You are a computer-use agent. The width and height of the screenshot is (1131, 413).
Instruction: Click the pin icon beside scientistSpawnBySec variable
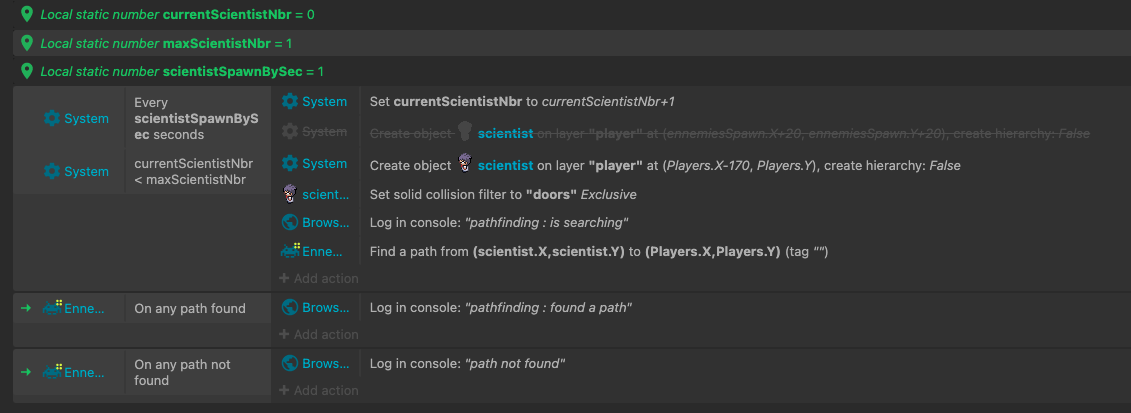27,71
